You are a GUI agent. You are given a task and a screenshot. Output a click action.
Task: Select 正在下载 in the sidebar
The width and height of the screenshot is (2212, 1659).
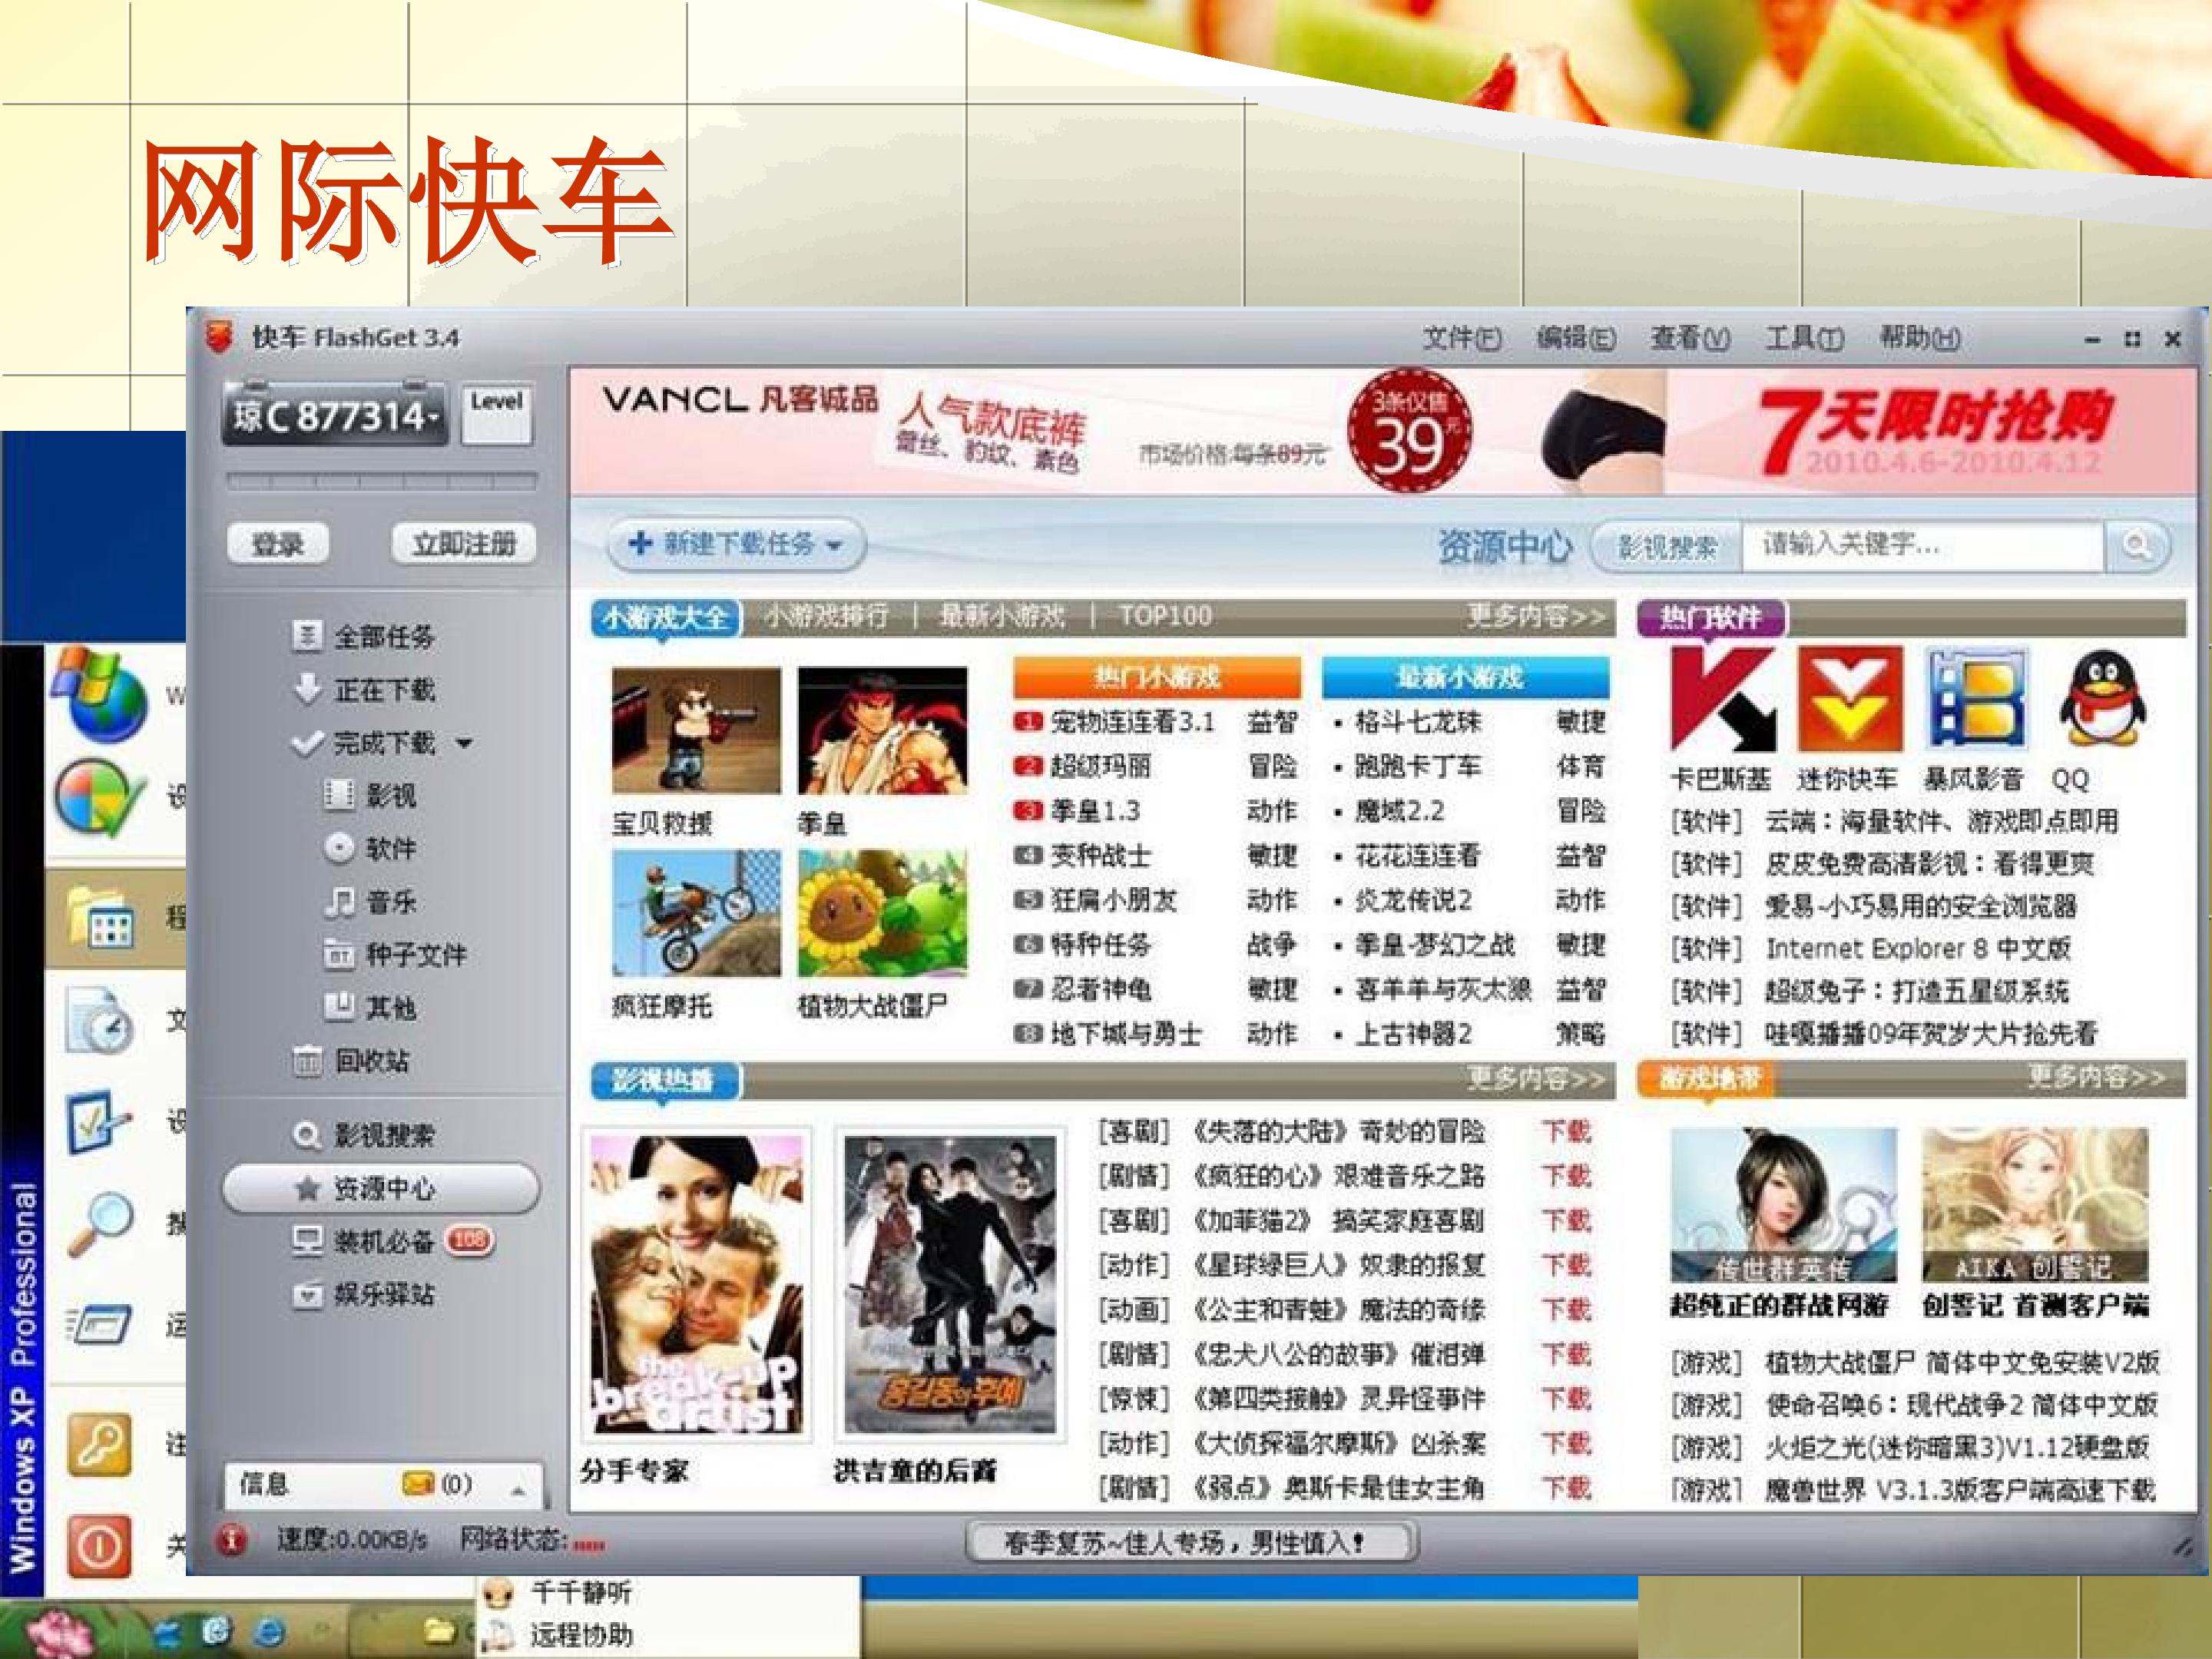coord(364,689)
